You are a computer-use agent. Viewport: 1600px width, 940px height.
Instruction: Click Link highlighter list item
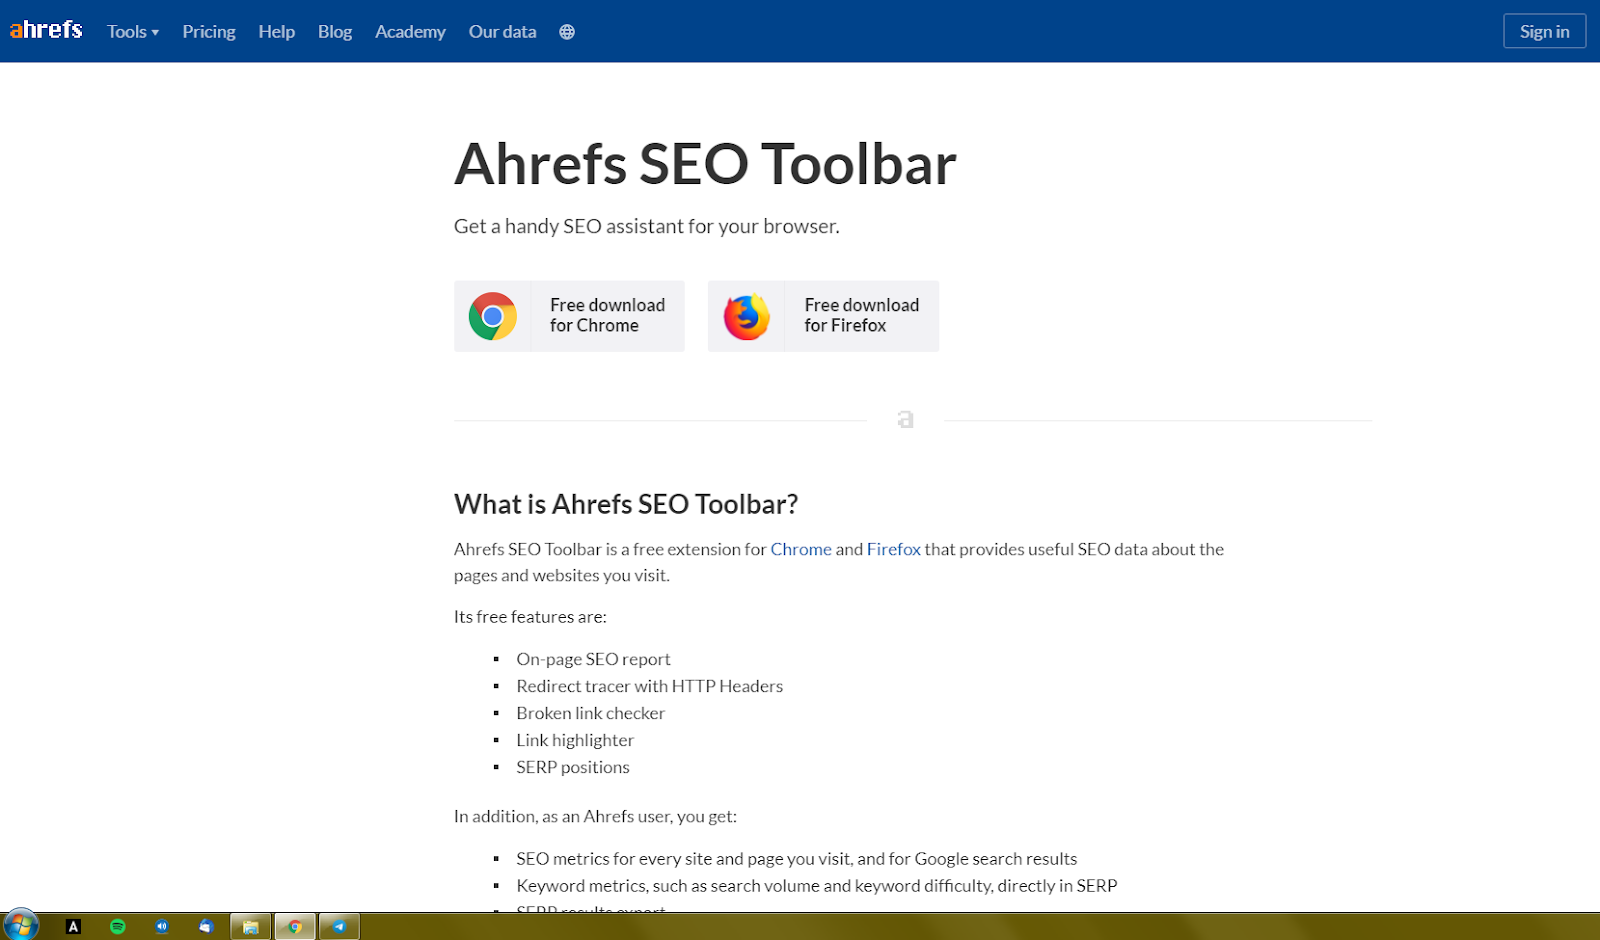click(x=575, y=740)
